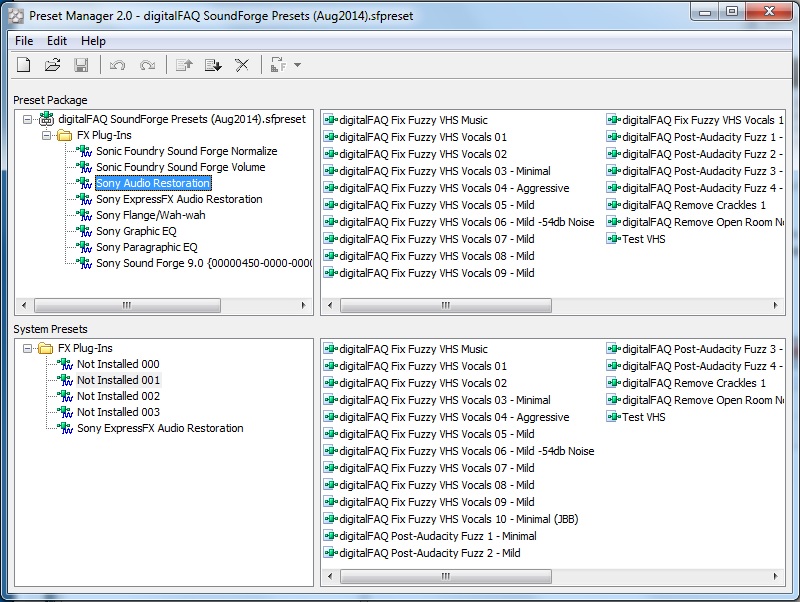
Task: Click the copy-to-package up-arrow toolbar icon
Action: pos(184,65)
